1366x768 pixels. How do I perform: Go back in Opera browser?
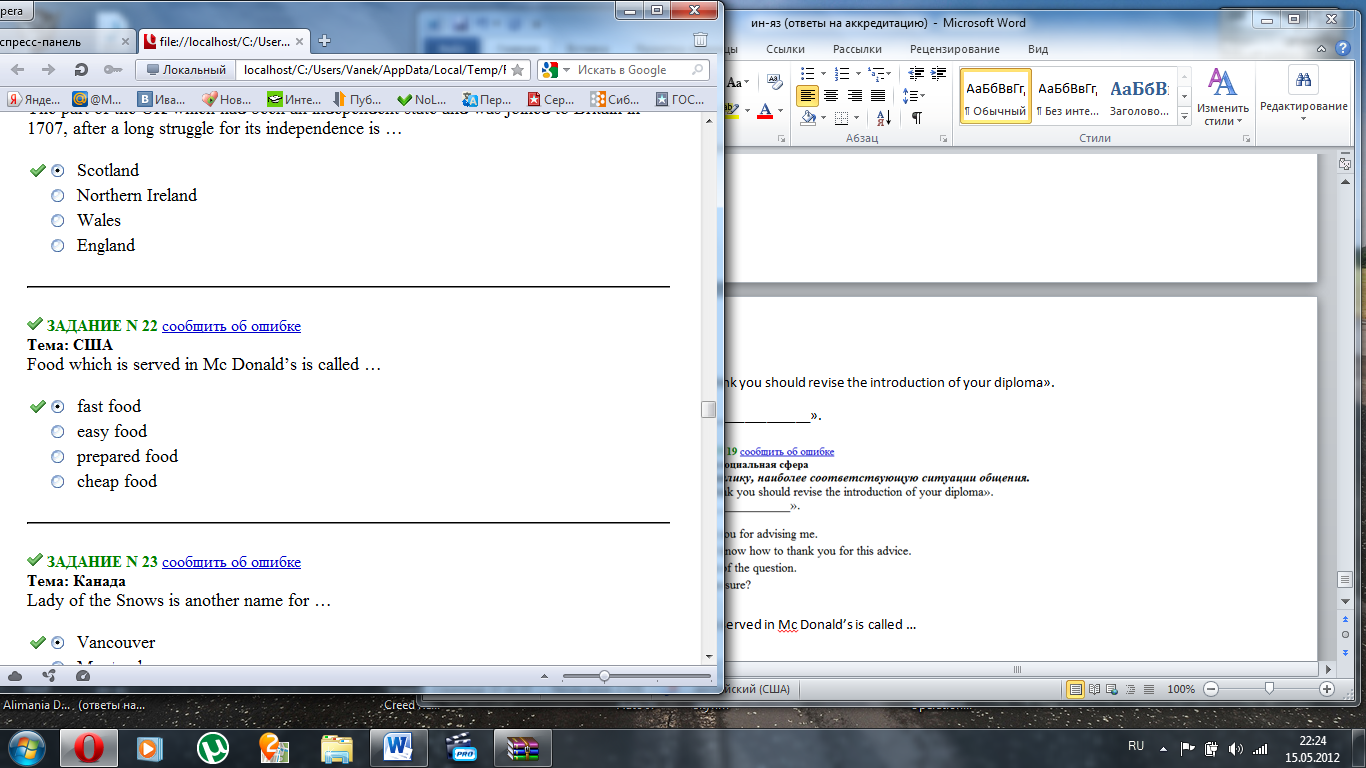point(18,70)
